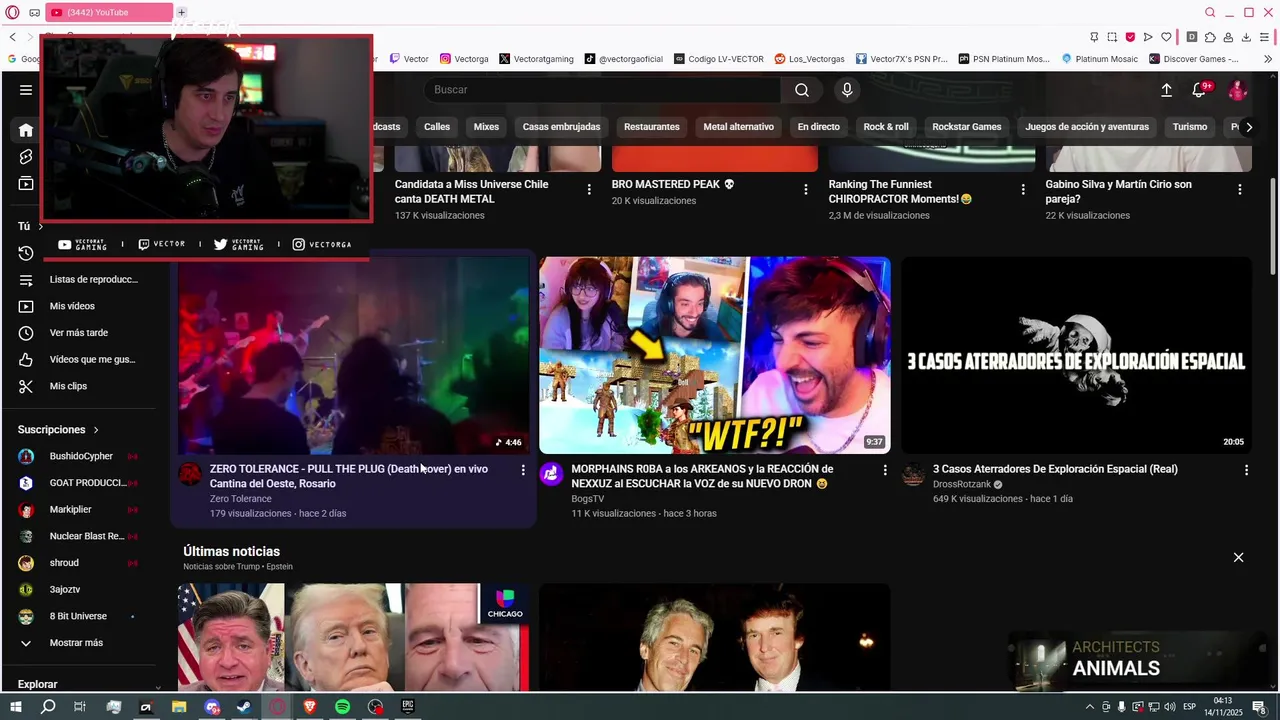The image size is (1280, 720).
Task: Click the search magnifier button
Action: pyautogui.click(x=802, y=90)
